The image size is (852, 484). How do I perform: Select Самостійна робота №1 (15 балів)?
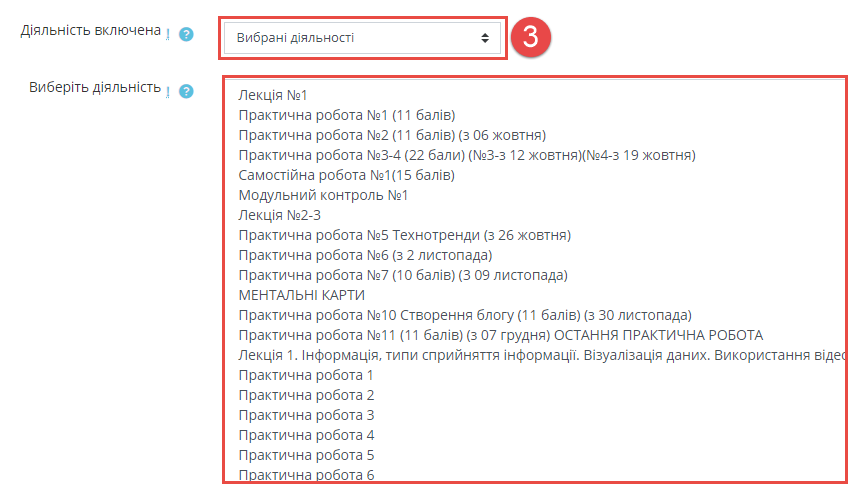coord(347,175)
